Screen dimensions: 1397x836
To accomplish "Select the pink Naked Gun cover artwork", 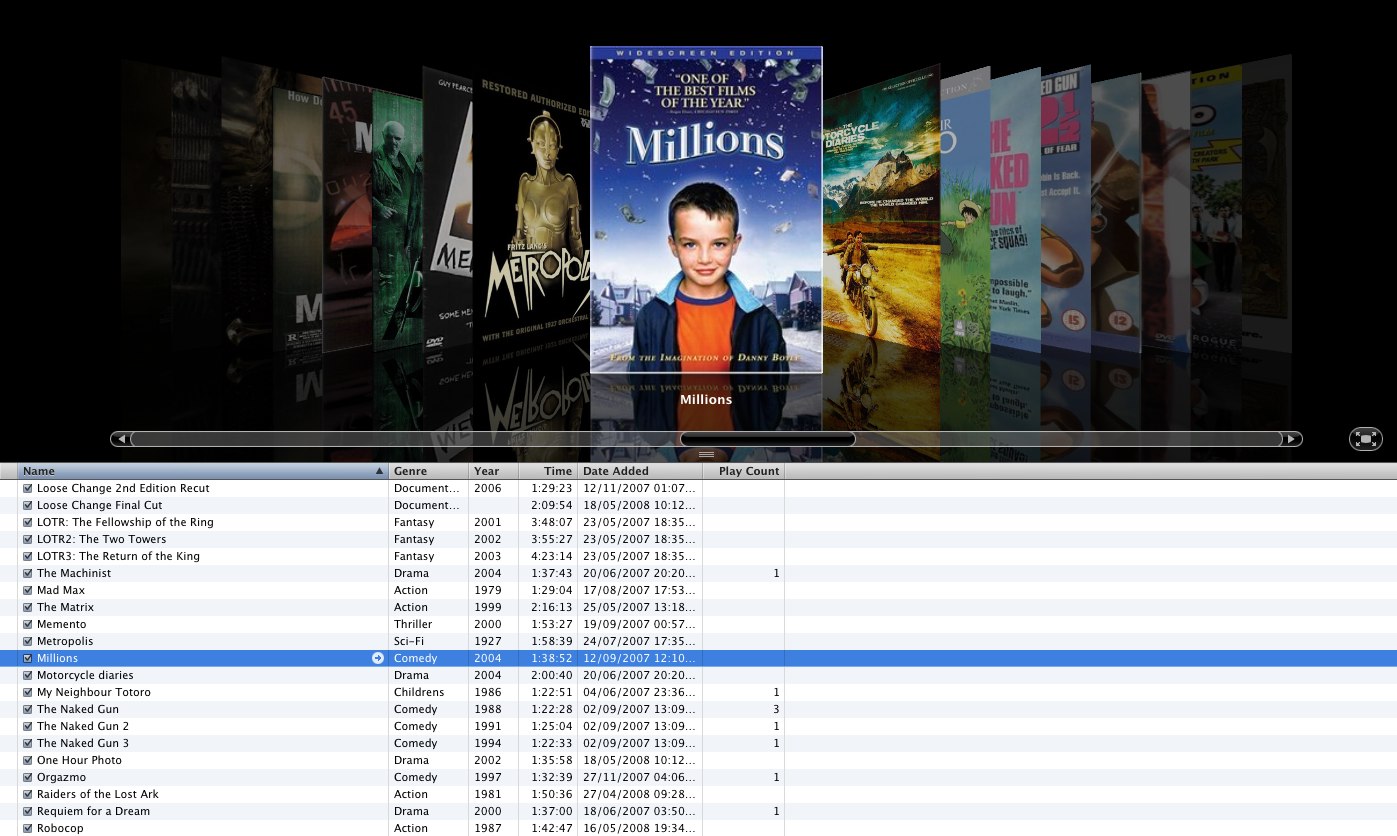I will (1015, 210).
